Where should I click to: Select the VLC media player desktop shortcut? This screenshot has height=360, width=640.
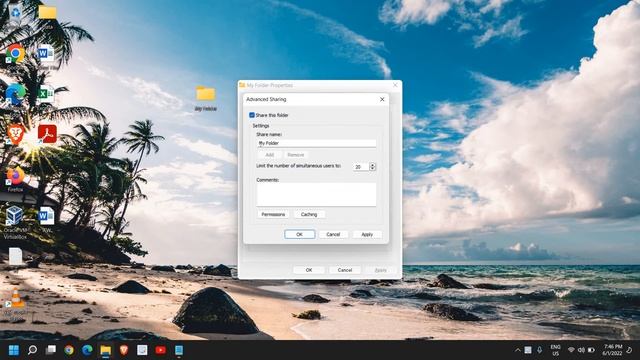(16, 304)
